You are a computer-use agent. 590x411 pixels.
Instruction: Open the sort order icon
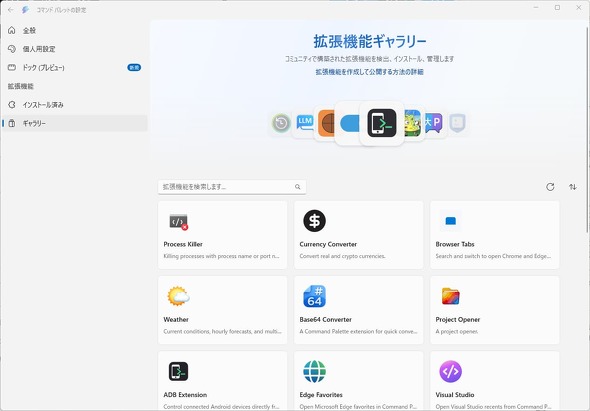coord(573,187)
